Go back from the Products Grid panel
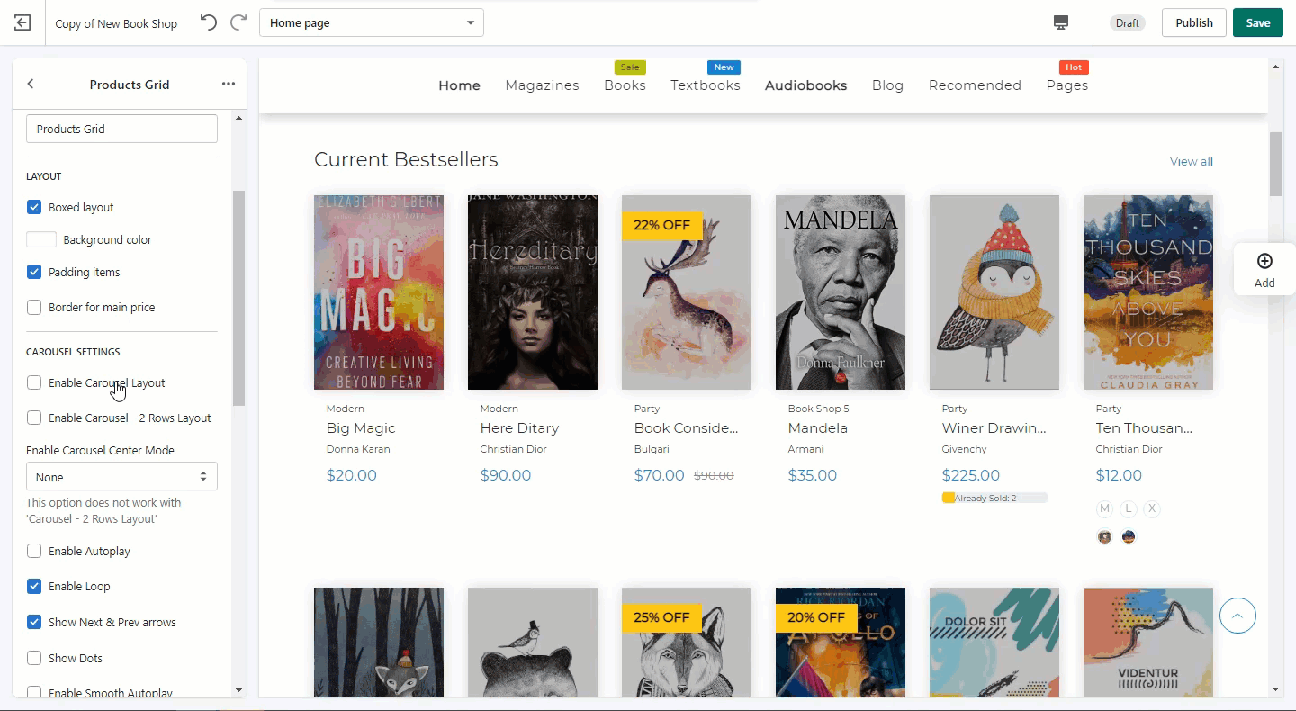1296x711 pixels. [30, 84]
